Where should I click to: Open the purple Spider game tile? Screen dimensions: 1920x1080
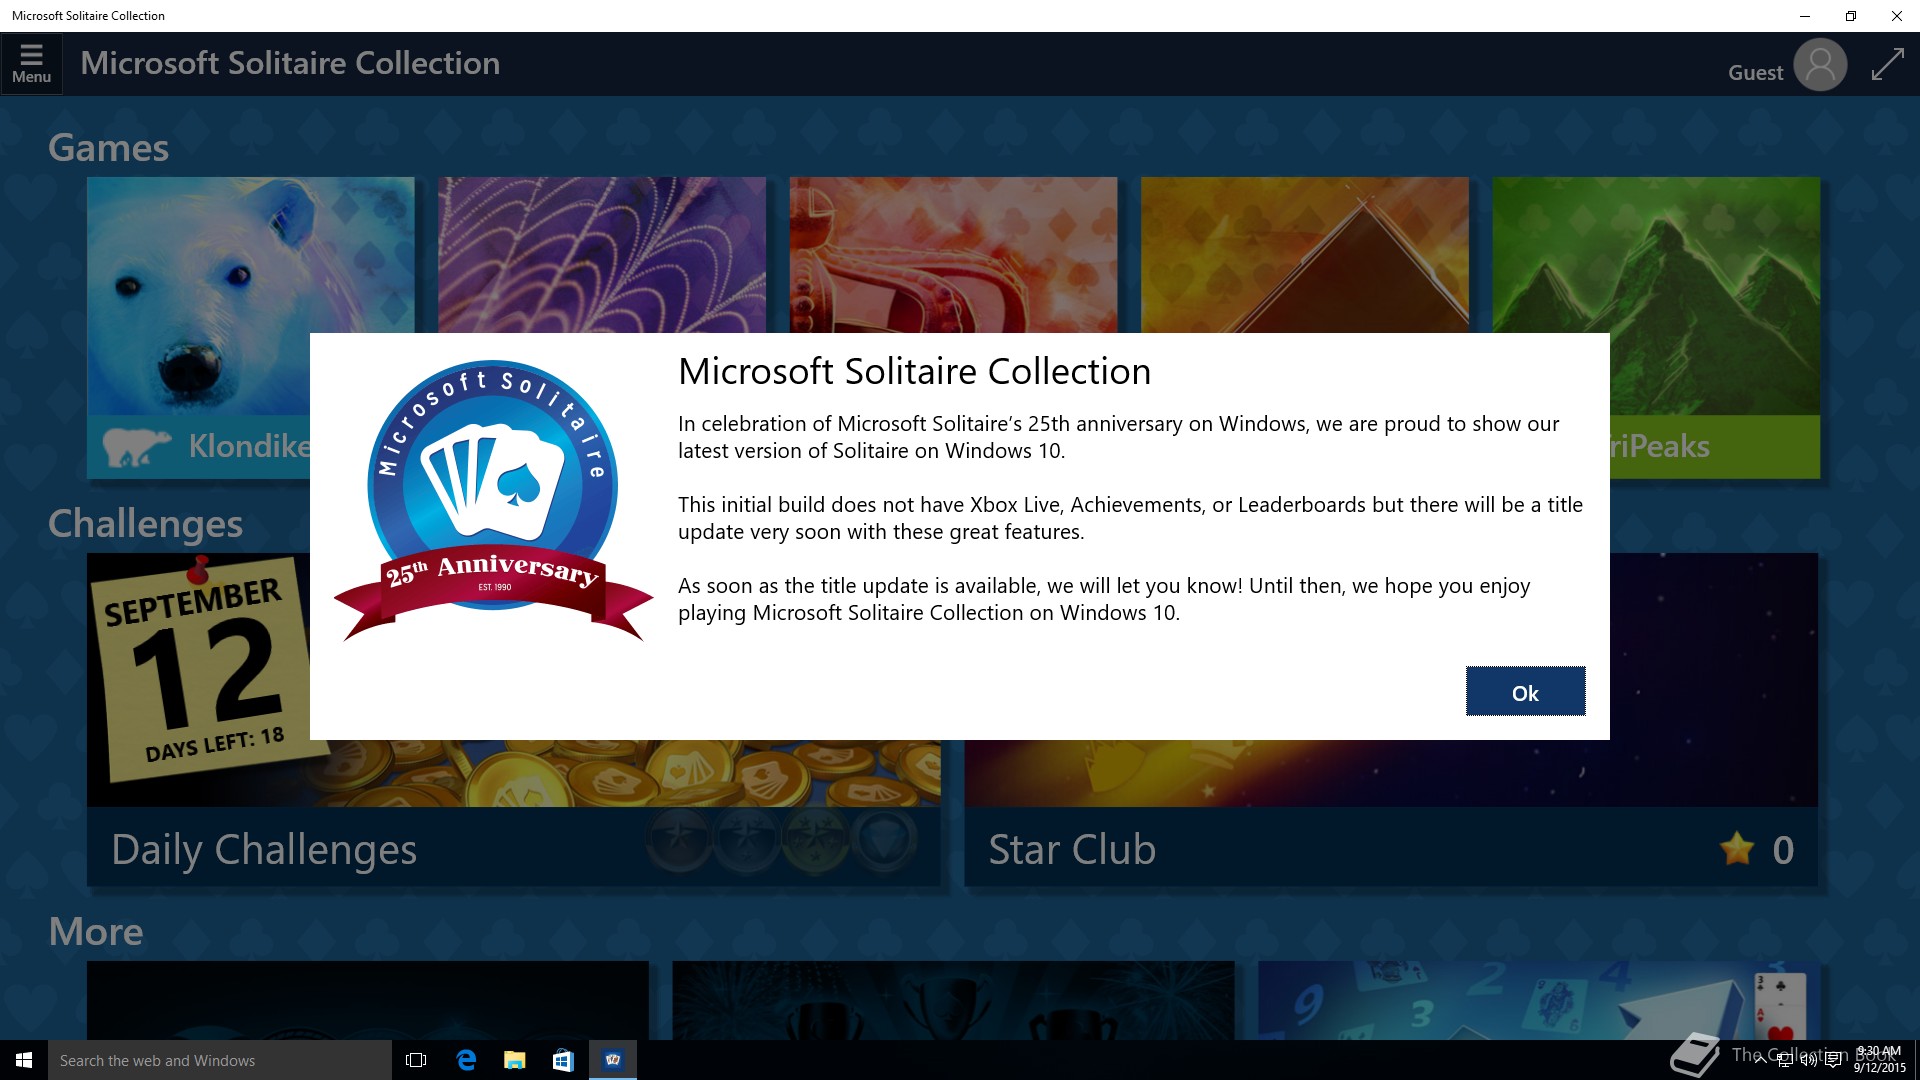pos(602,255)
